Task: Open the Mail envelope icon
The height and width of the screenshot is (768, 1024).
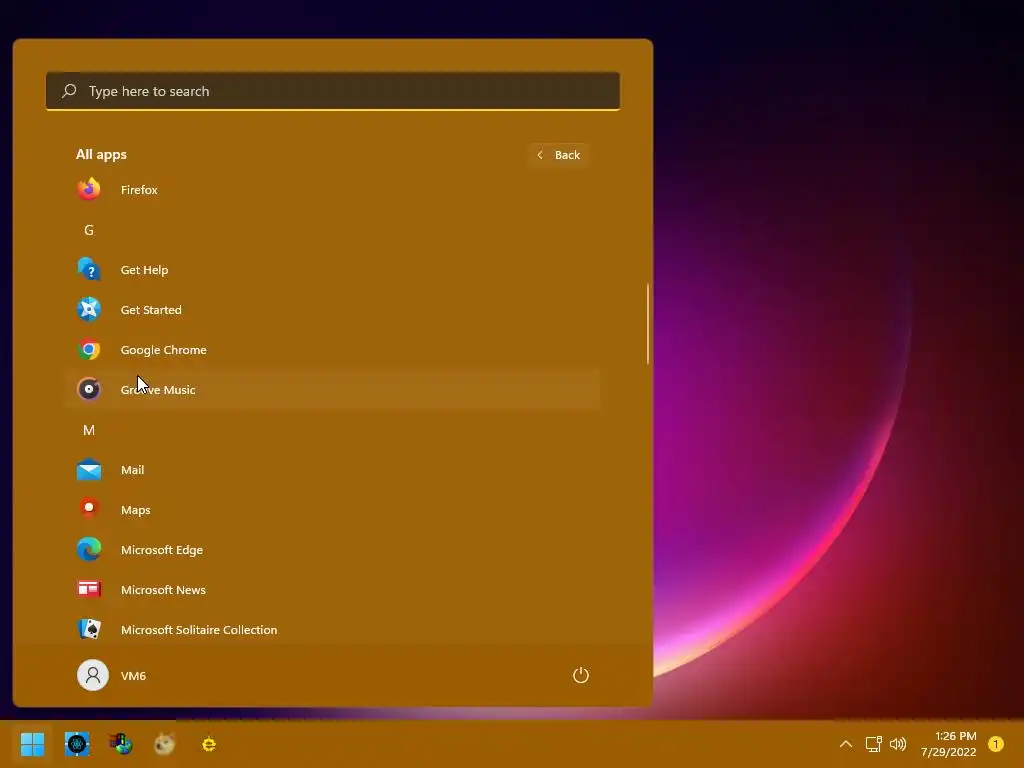Action: tap(89, 470)
